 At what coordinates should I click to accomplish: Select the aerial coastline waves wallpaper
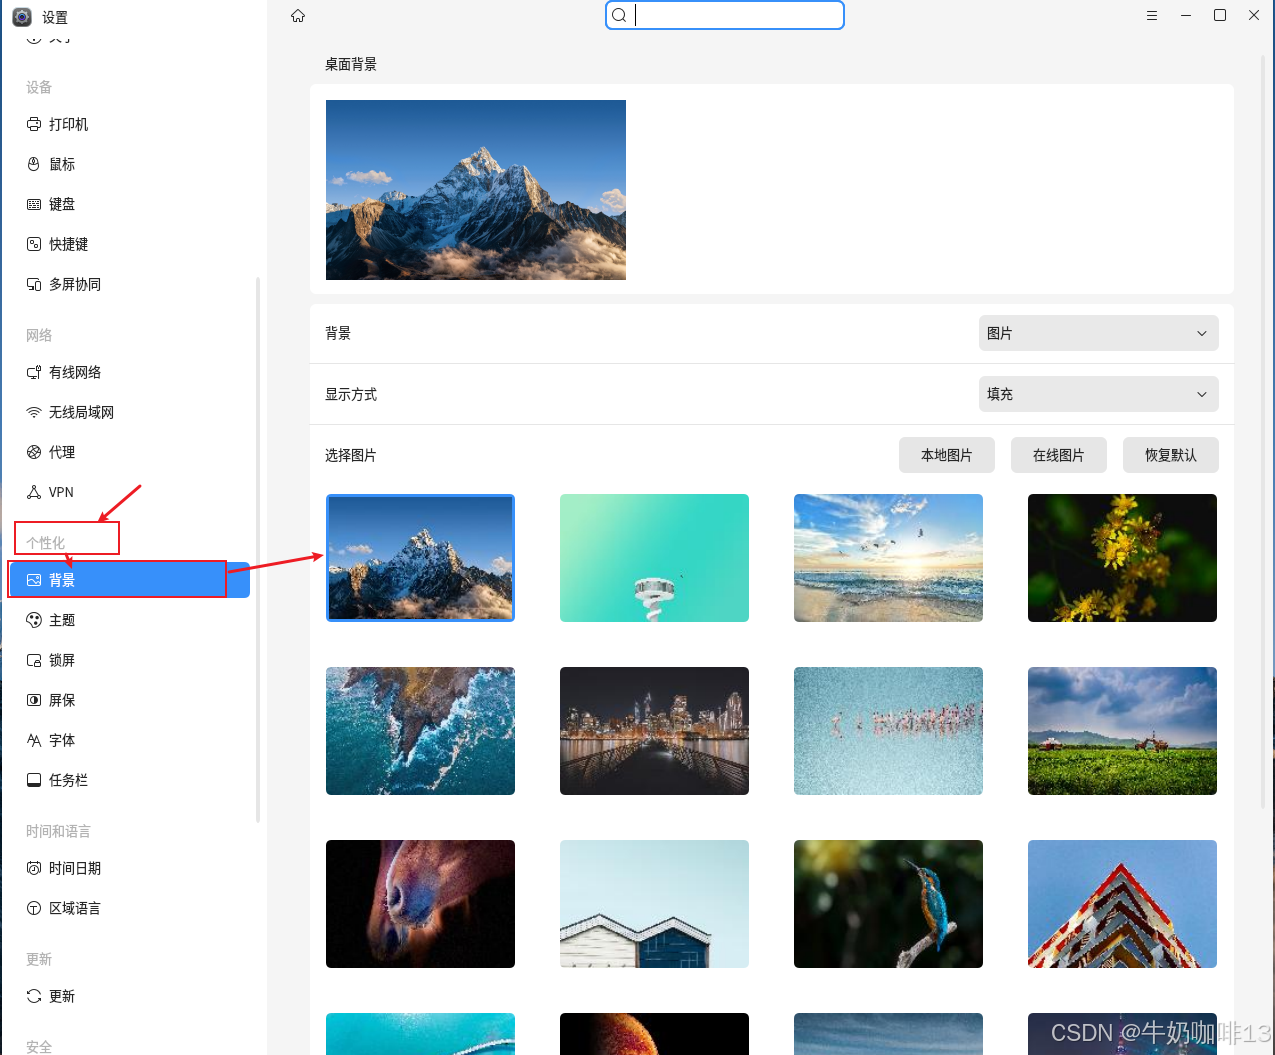420,731
